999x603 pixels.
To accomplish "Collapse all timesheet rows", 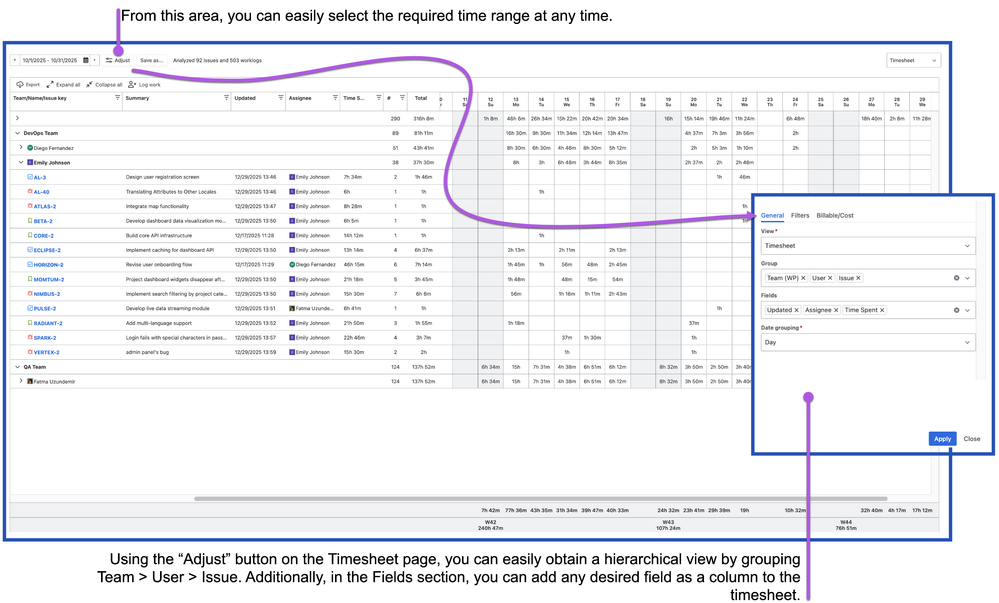I will tap(104, 84).
